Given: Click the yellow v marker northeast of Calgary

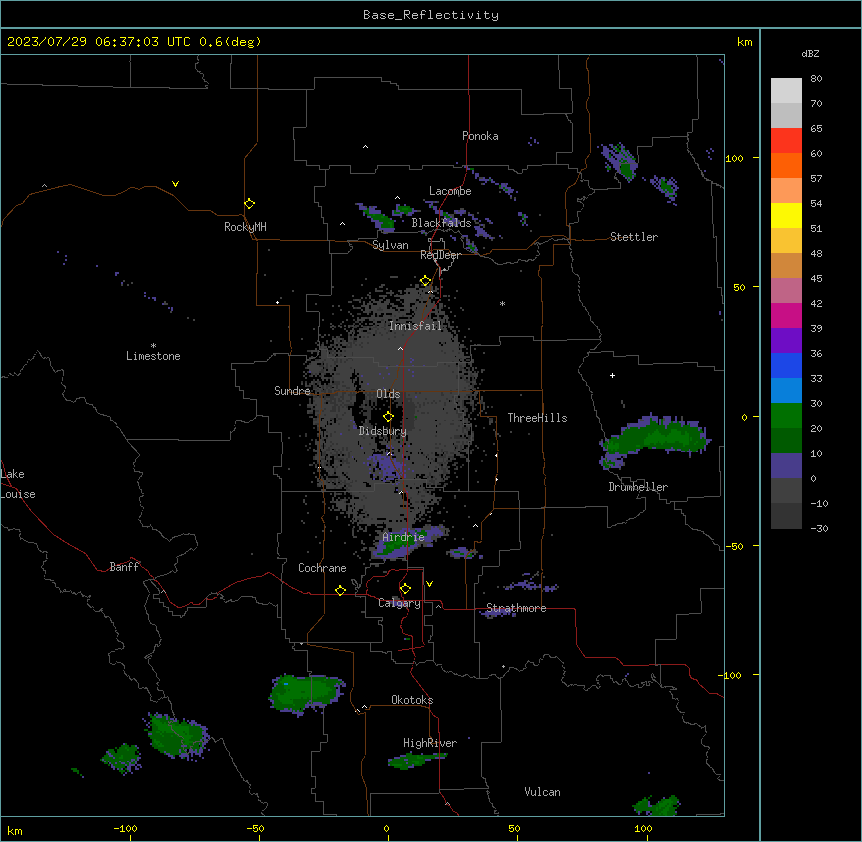Looking at the screenshot, I should (429, 584).
